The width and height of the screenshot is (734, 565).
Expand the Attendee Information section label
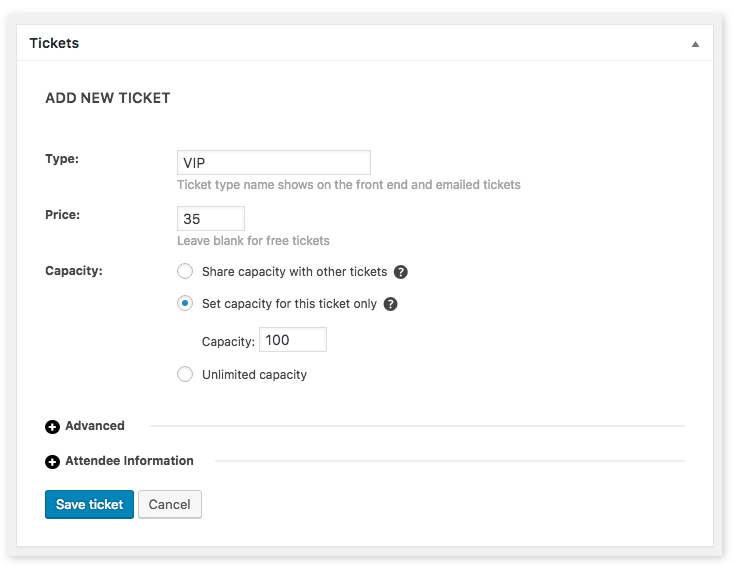point(129,461)
